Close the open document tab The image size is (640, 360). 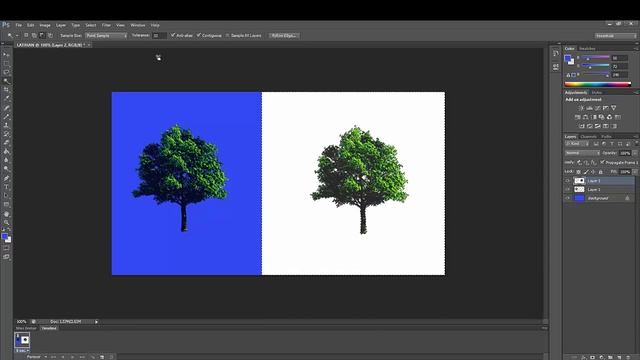tap(89, 45)
